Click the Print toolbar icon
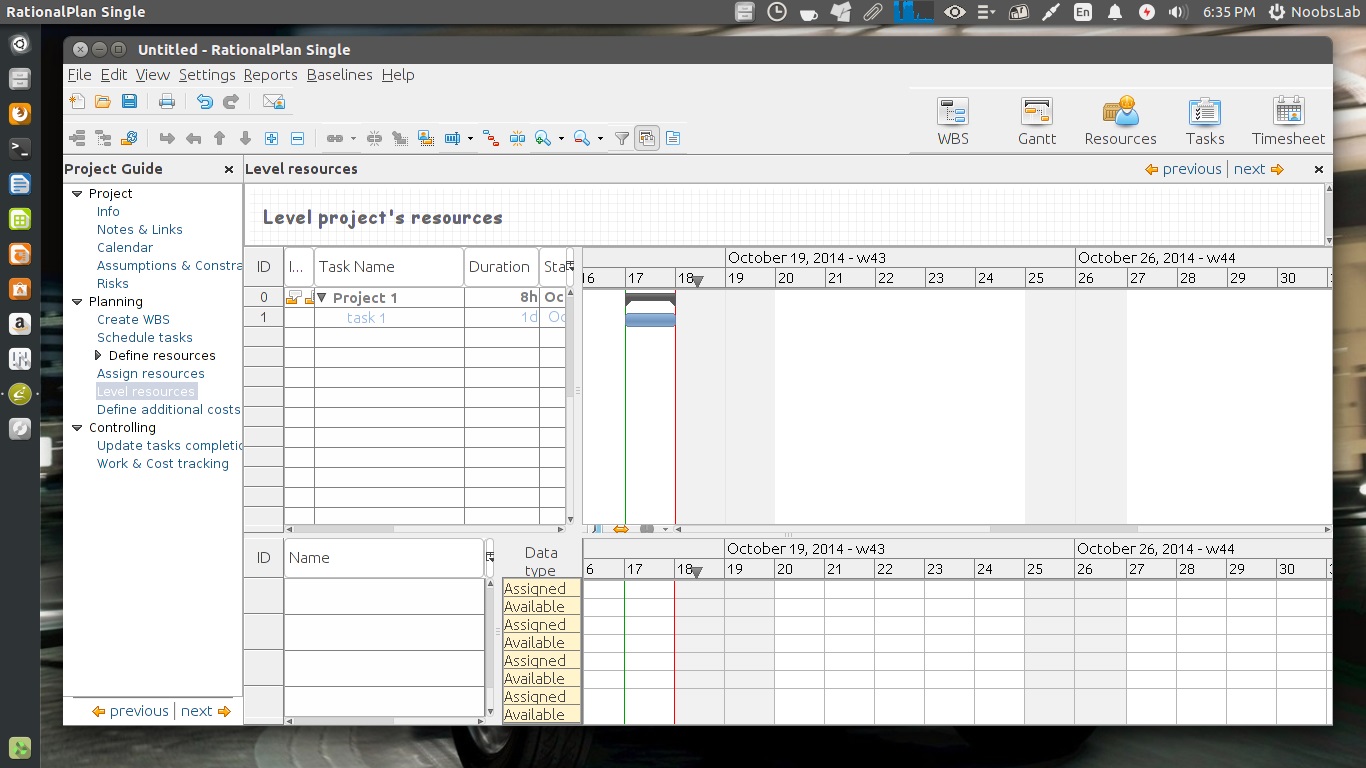This screenshot has height=768, width=1366. (167, 101)
